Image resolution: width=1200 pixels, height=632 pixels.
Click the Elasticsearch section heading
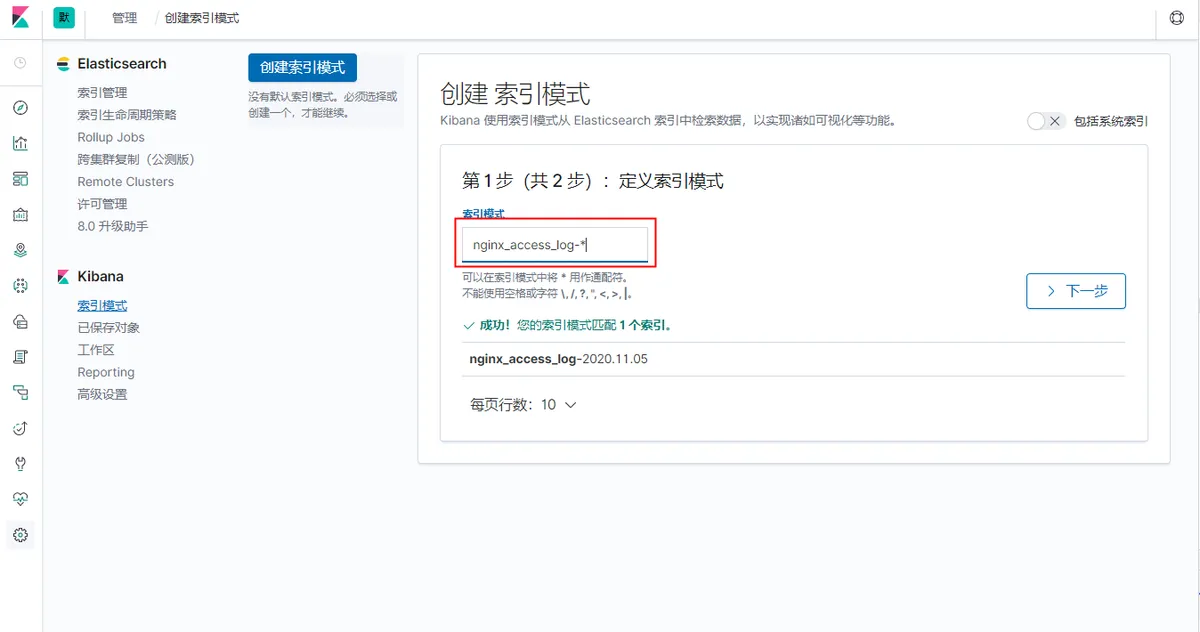click(x=122, y=64)
